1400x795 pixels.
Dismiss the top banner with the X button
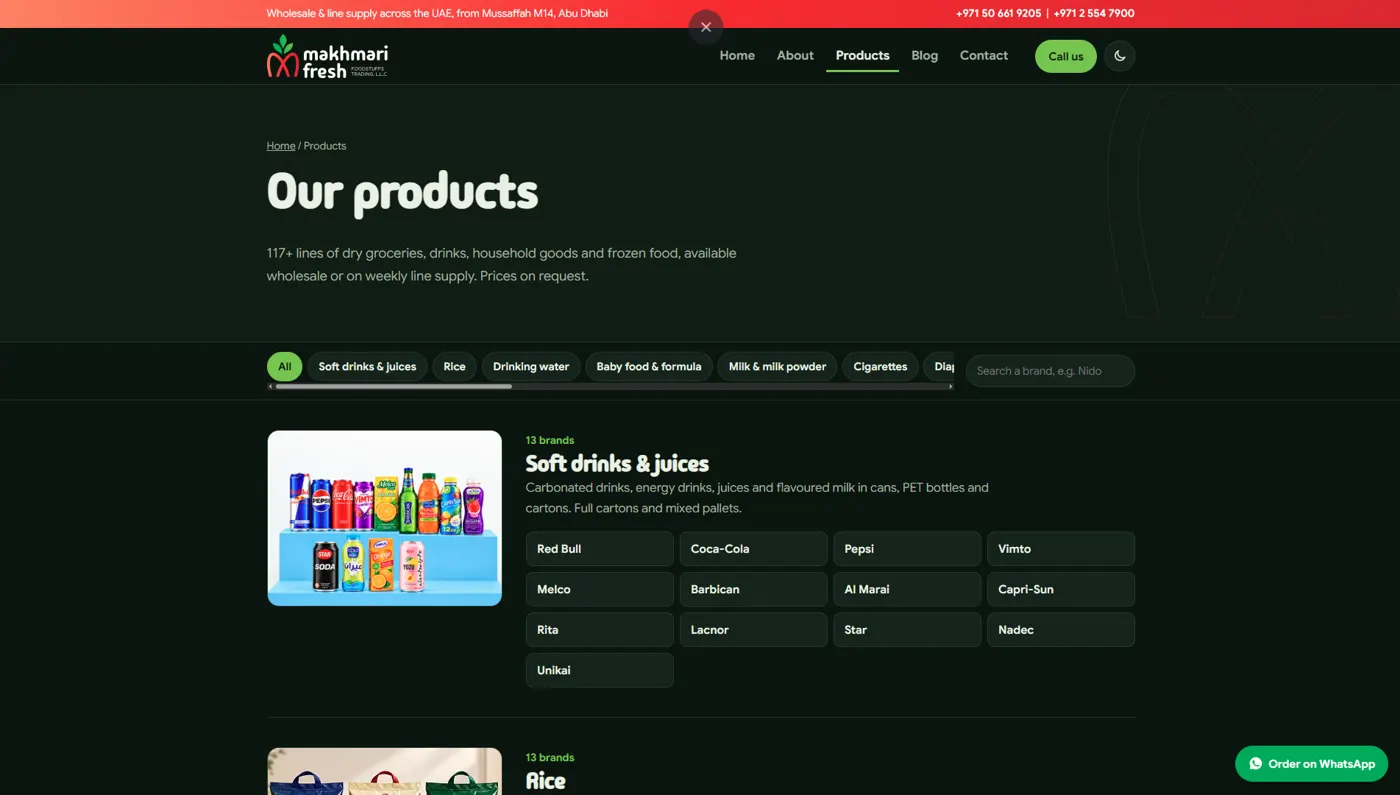pyautogui.click(x=706, y=27)
